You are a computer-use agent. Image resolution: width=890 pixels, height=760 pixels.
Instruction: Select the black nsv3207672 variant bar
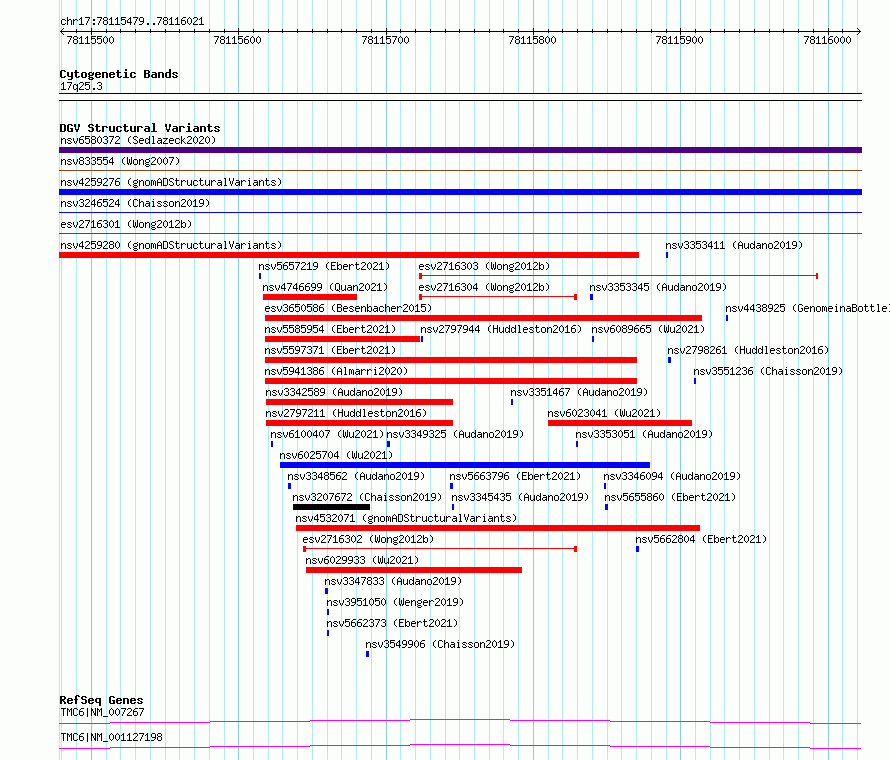point(331,507)
